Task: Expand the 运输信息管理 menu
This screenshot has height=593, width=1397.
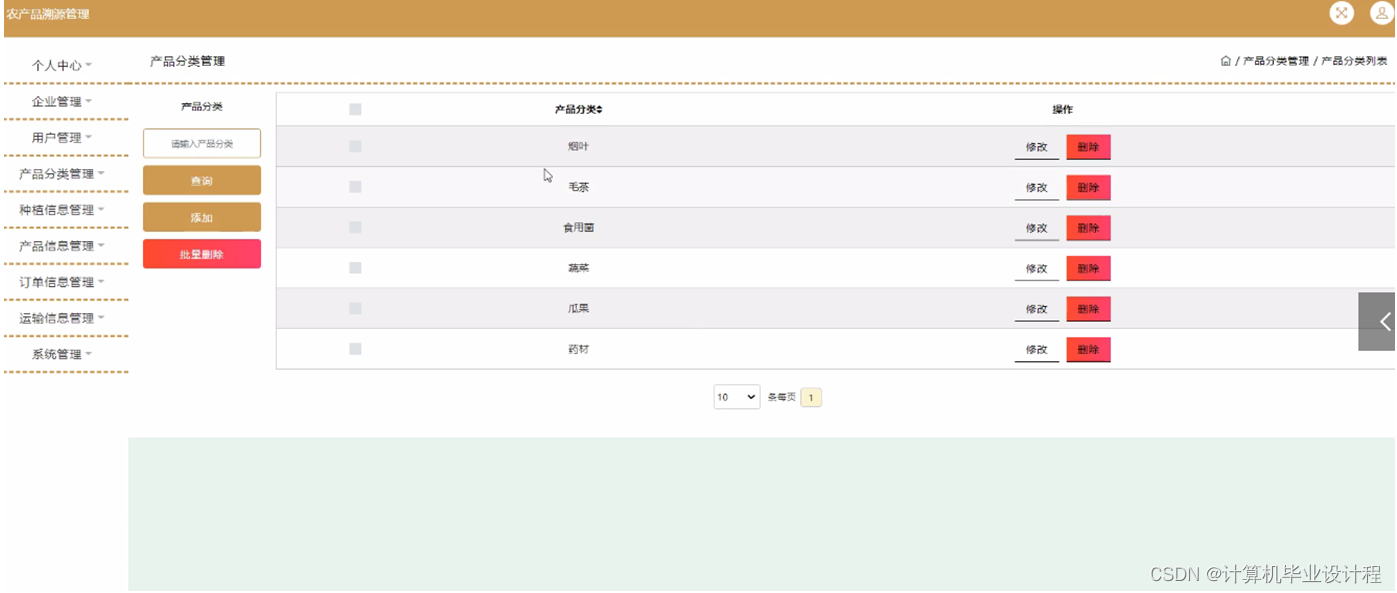Action: coord(62,318)
